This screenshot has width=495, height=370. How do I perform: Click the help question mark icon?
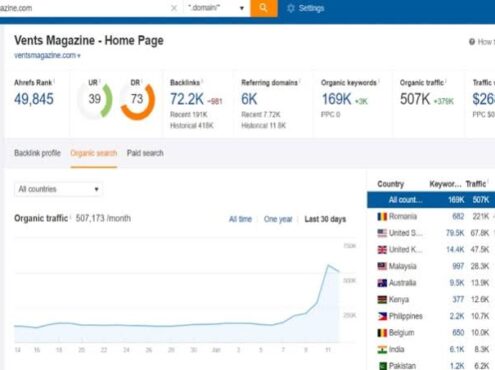click(x=472, y=42)
